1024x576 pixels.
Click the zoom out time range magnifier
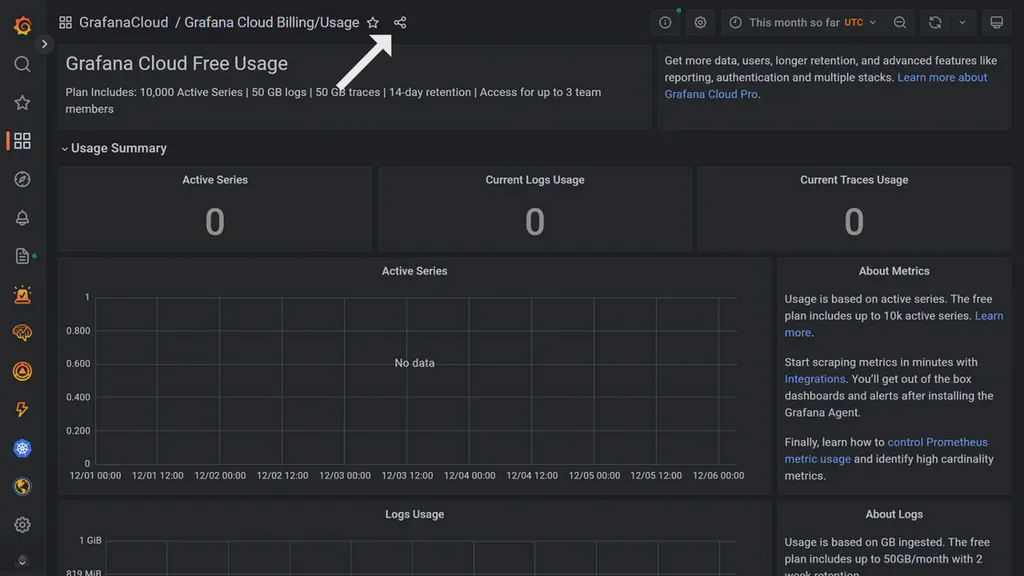[x=899, y=22]
